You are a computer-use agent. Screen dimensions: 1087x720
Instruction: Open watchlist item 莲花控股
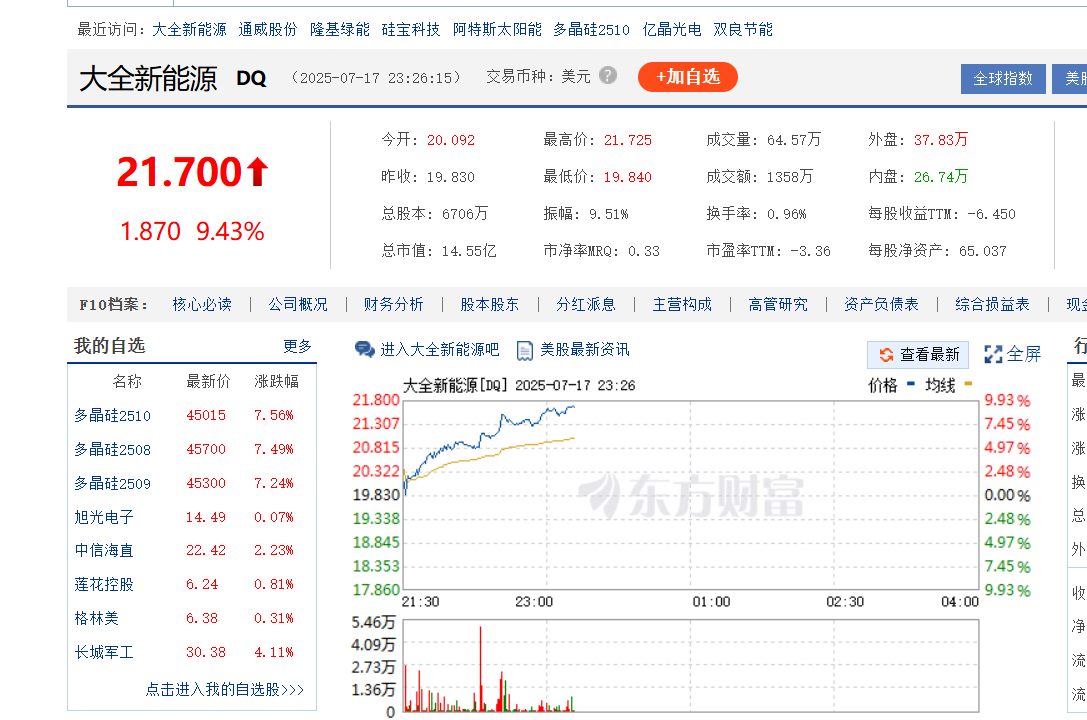(x=104, y=584)
